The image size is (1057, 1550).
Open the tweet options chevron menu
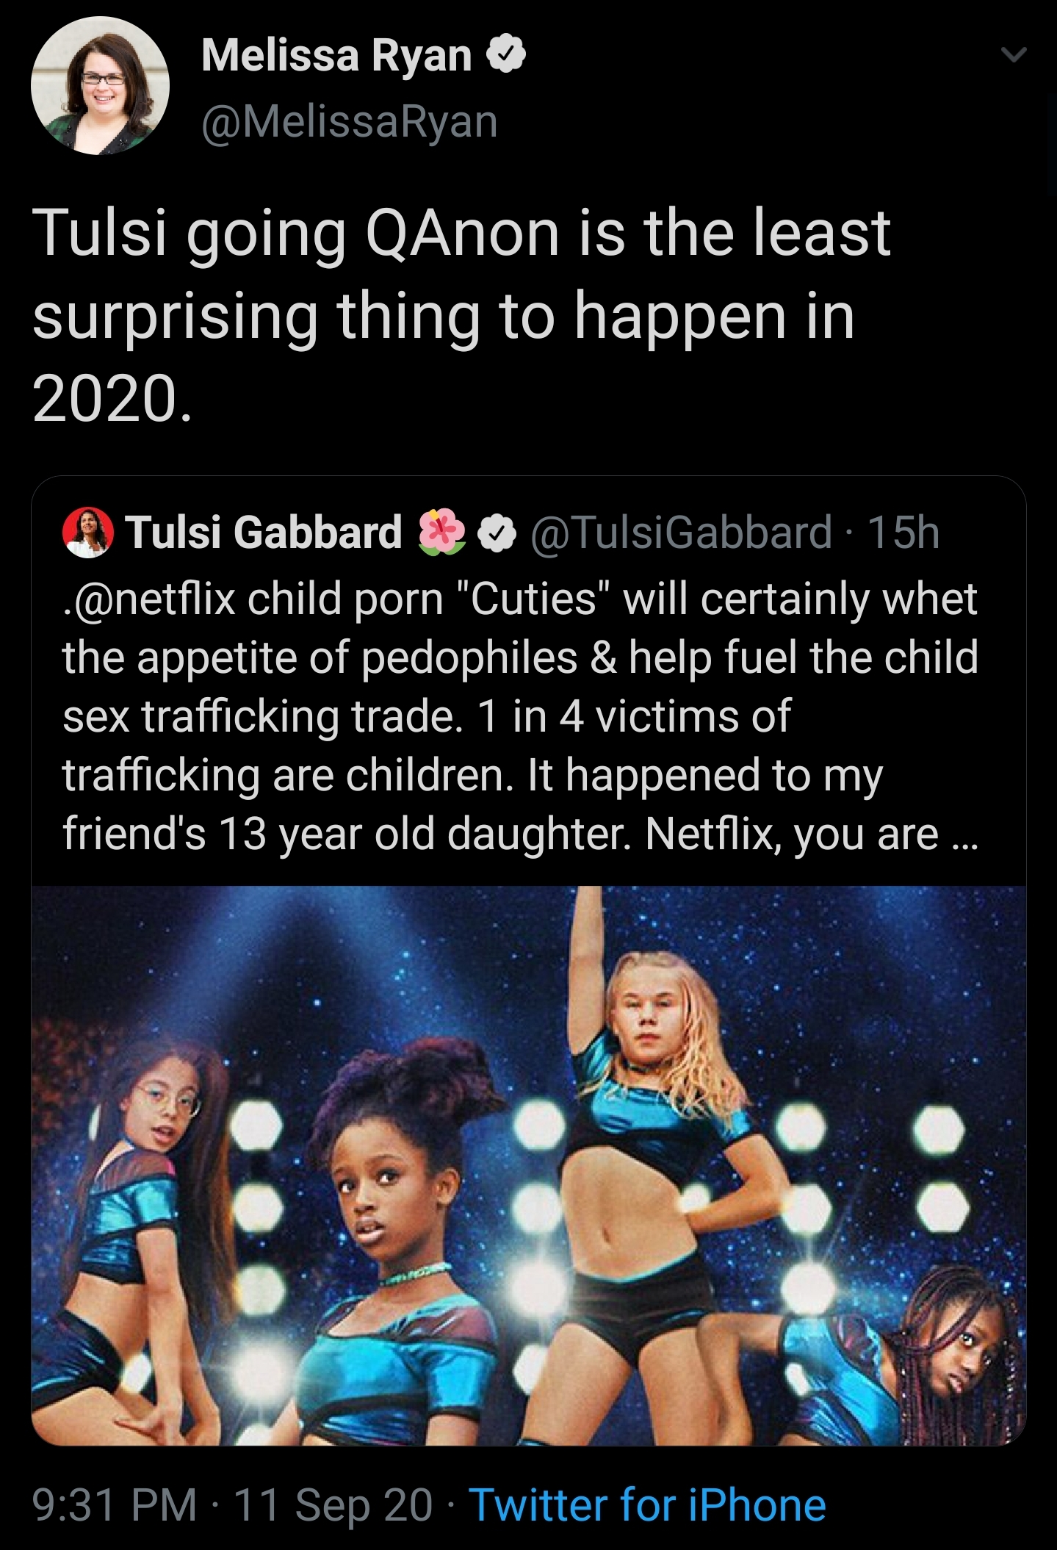[1014, 56]
